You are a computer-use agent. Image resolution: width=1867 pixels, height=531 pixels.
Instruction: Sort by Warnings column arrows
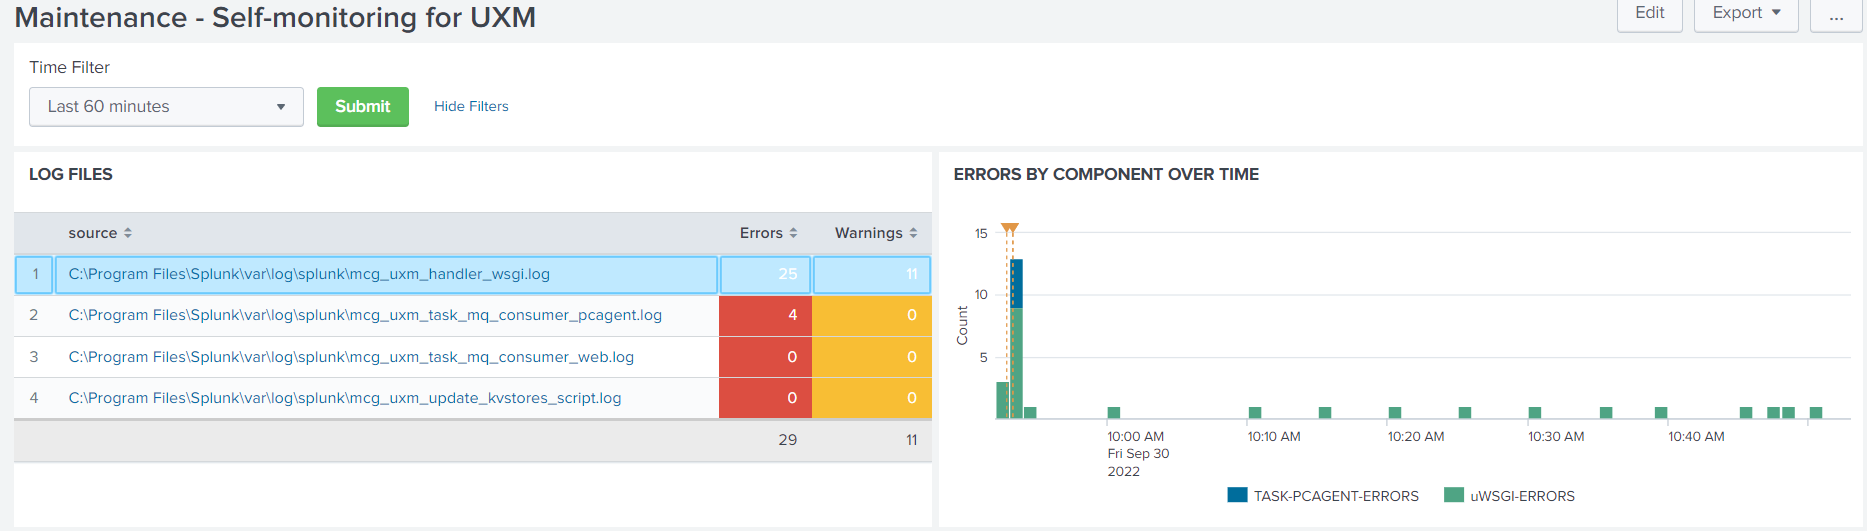tap(913, 233)
